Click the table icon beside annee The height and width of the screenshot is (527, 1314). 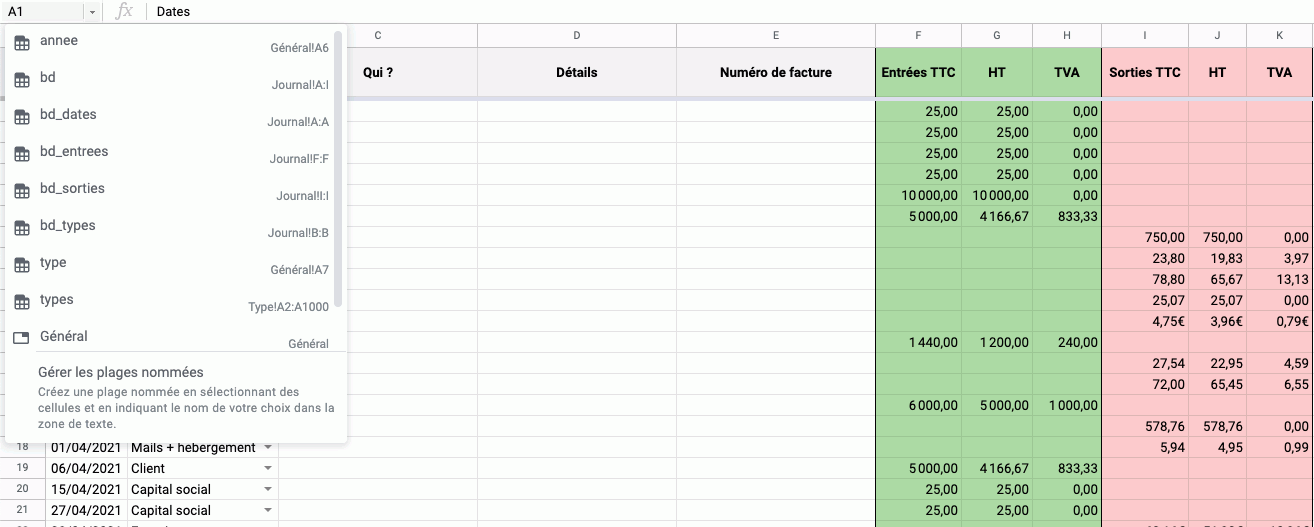pos(21,43)
